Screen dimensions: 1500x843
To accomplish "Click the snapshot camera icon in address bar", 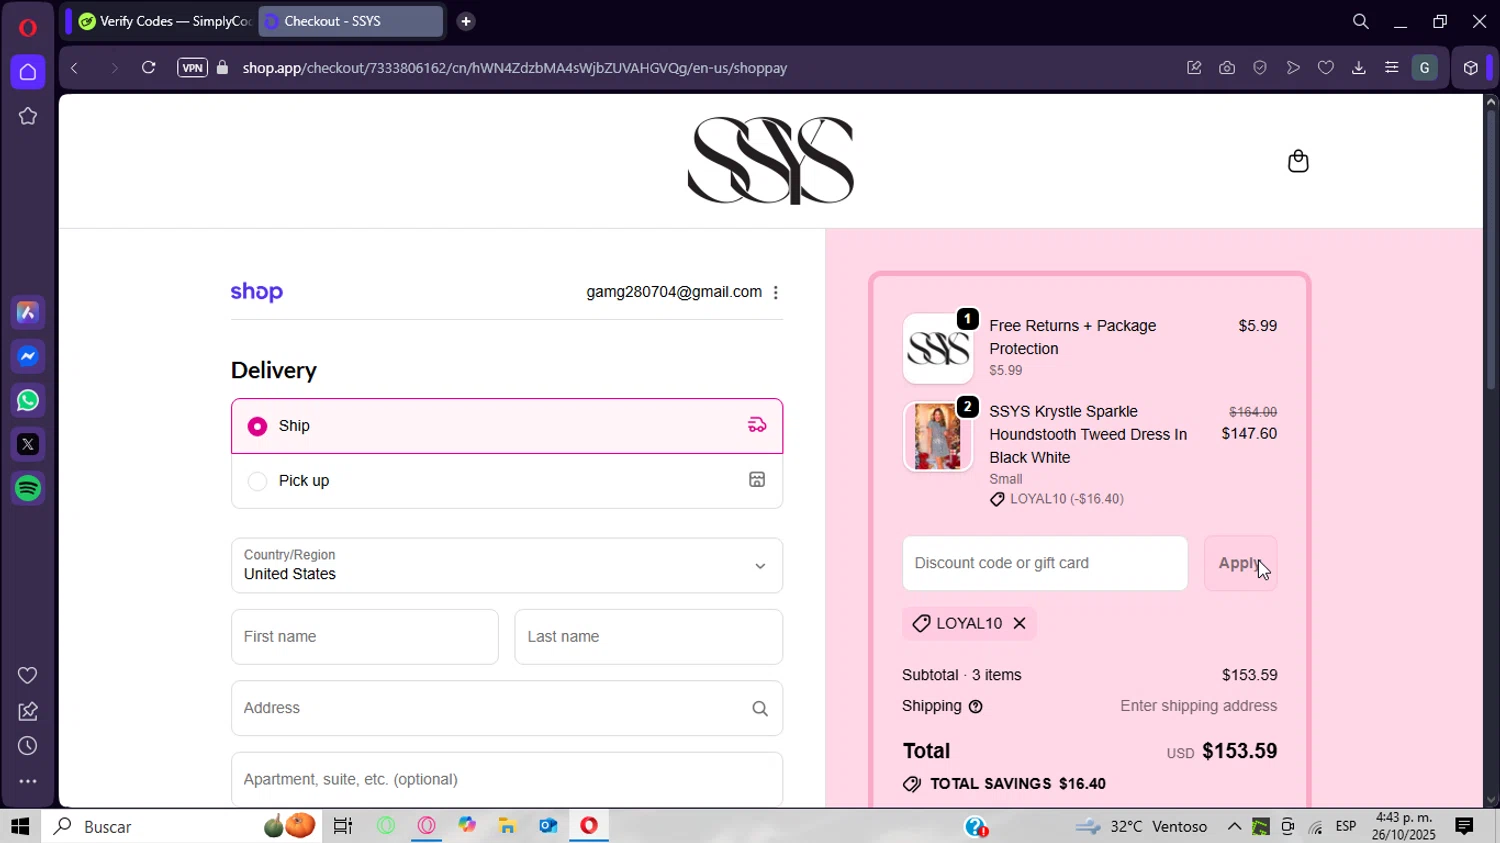I will (1227, 68).
